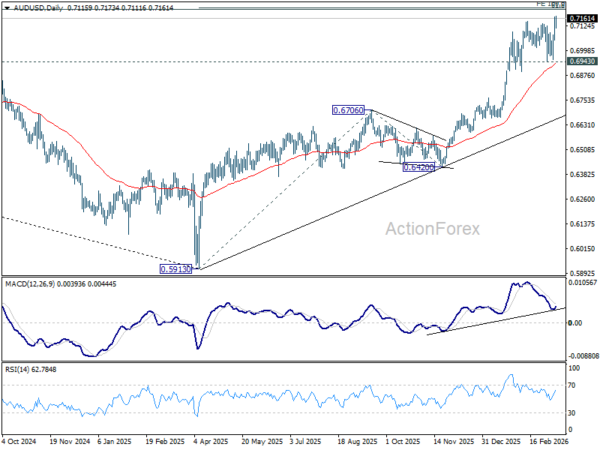Click the 0.69430 horizontal level label
This screenshot has width=600, height=450.
[578, 62]
